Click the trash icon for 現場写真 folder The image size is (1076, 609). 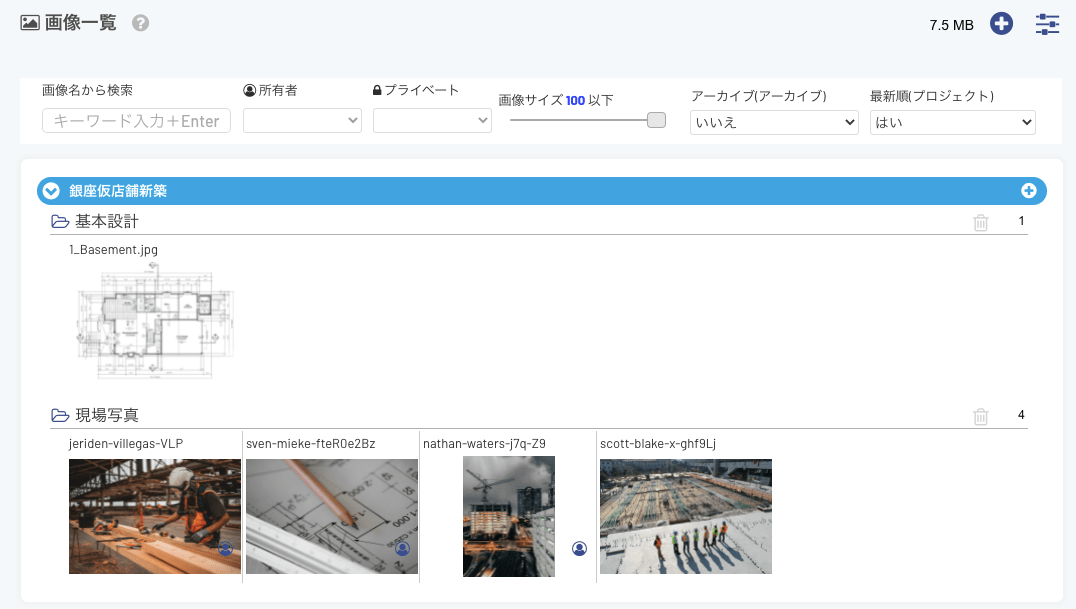click(980, 416)
